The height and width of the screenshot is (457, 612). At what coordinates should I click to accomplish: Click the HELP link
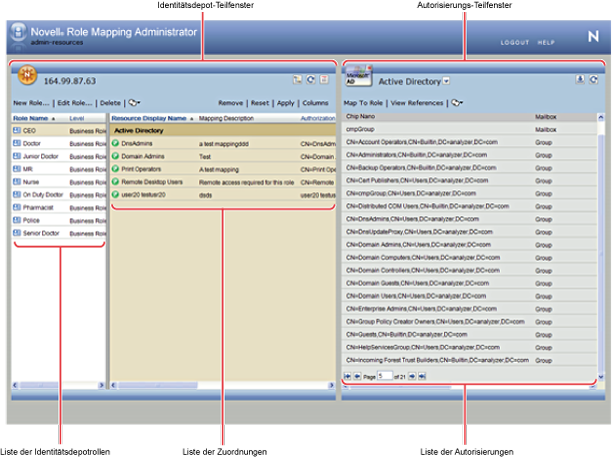(x=546, y=43)
